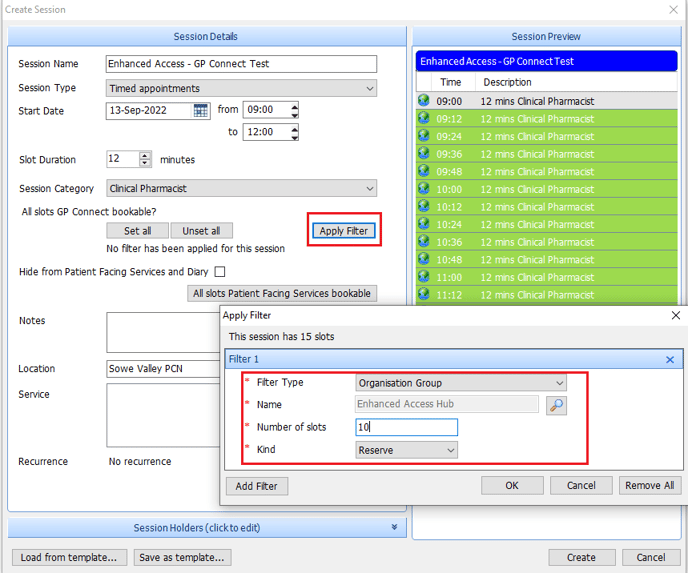688x573 pixels.
Task: Click the Slot Duration spinner control
Action: click(x=146, y=160)
